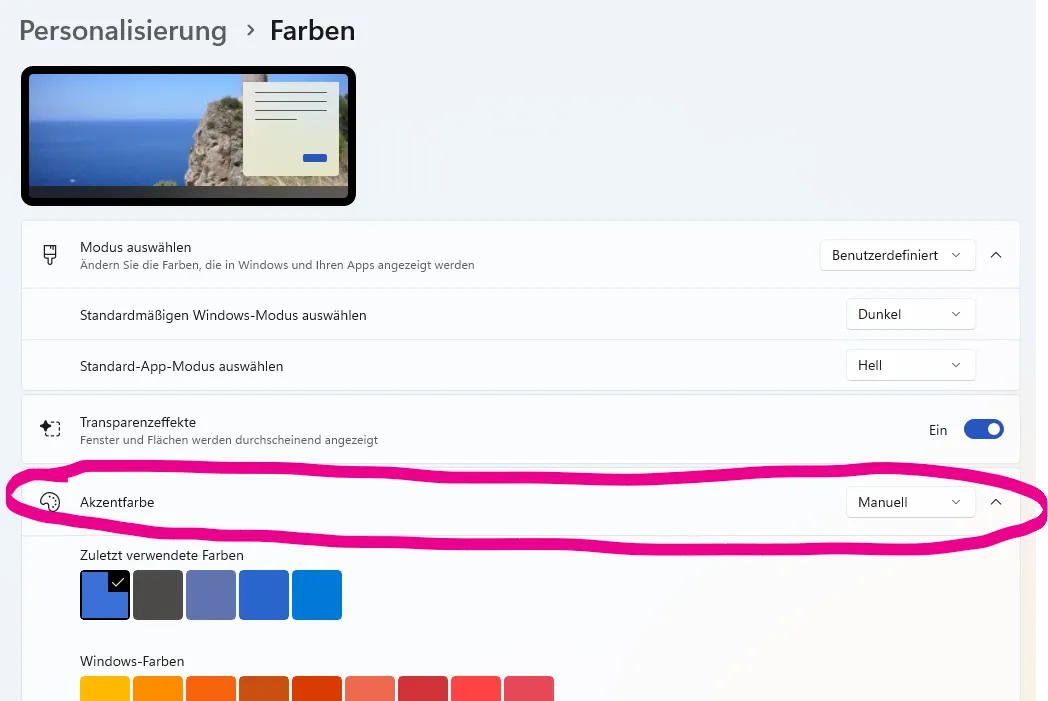The height and width of the screenshot is (701, 1048).
Task: Click Standardmäßigen Windows-Modus auswählen label
Action: click(x=223, y=315)
